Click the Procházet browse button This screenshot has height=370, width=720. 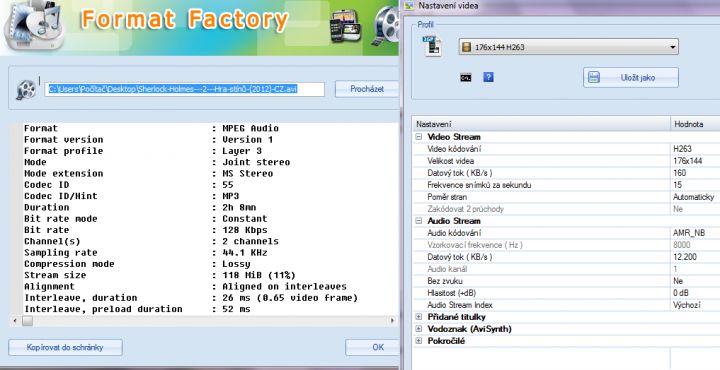(x=367, y=89)
